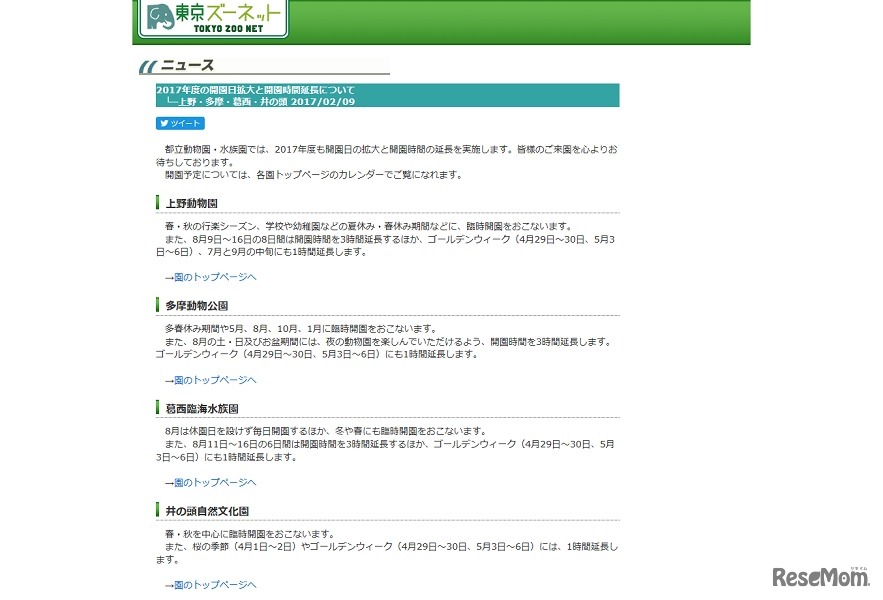Click the green bar beside 葛西臨海水族園 heading
The width and height of the screenshot is (883, 600).
pyautogui.click(x=157, y=408)
